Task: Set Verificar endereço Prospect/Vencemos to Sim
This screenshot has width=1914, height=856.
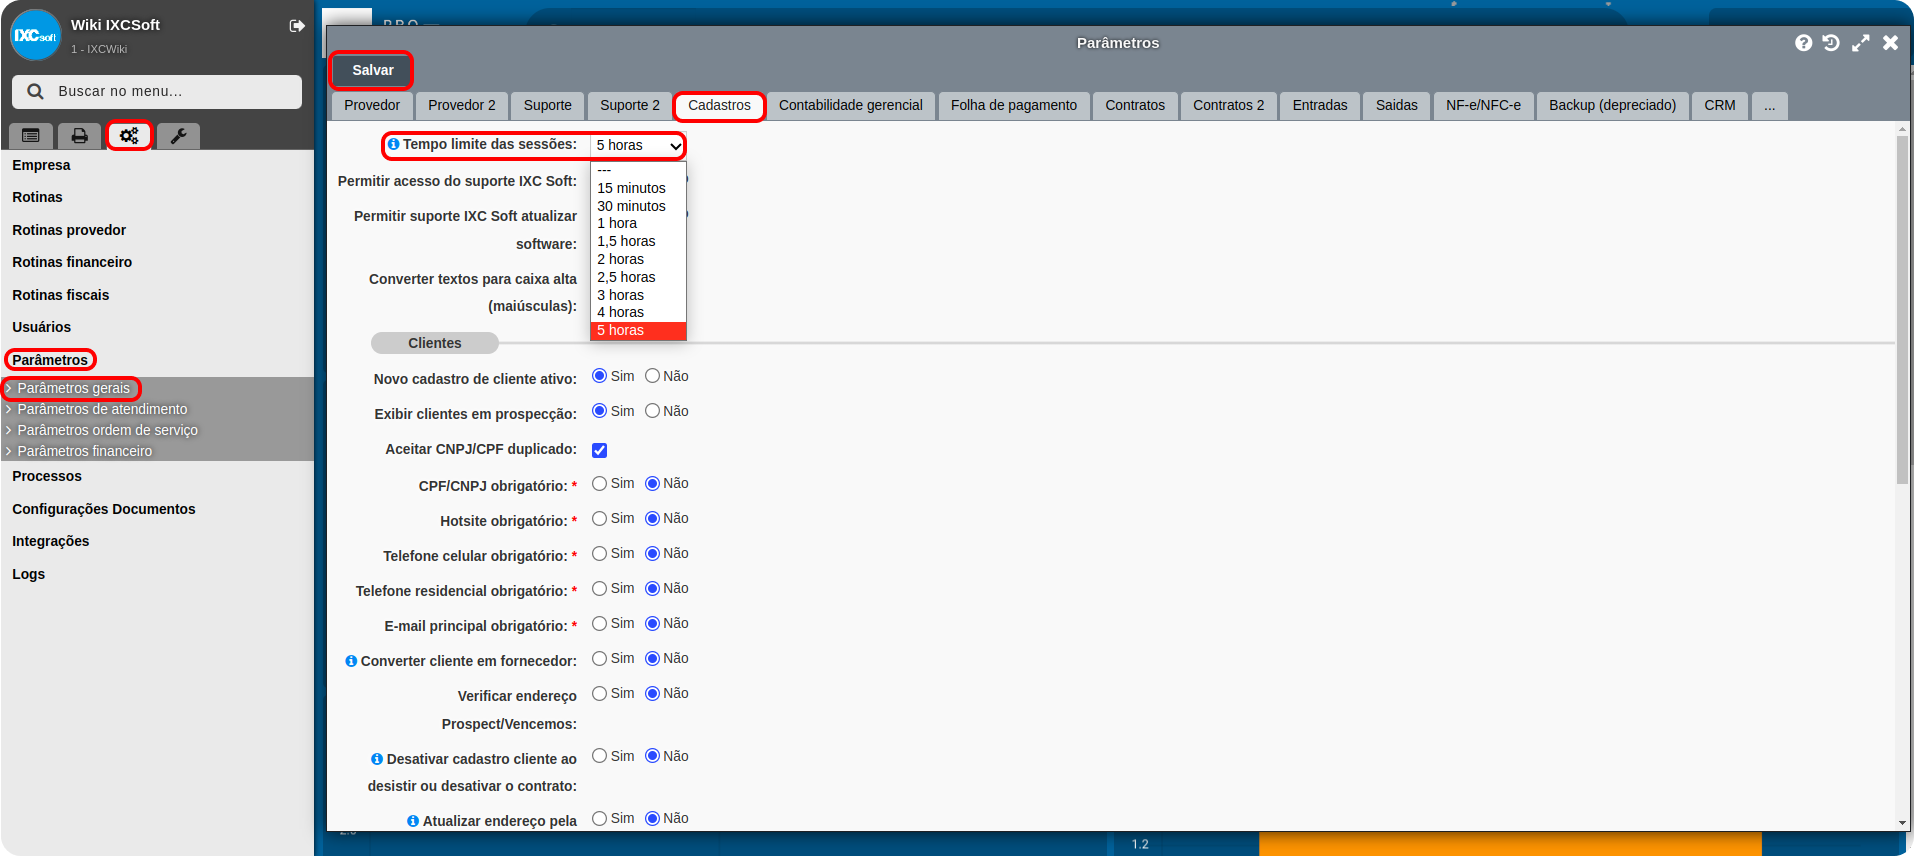Action: [x=599, y=694]
